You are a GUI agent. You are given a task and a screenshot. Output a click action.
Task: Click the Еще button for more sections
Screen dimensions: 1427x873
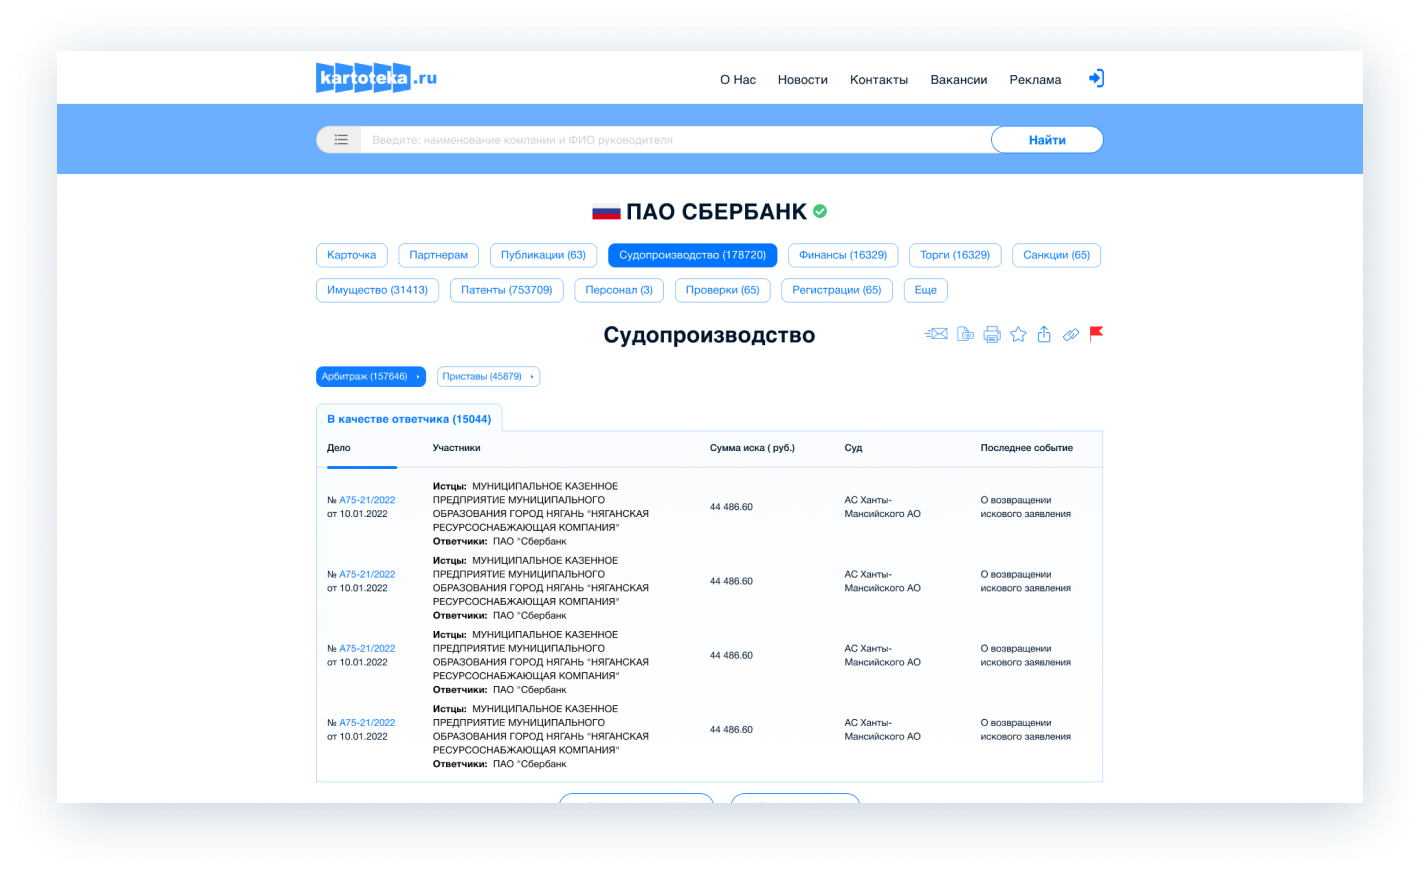tap(926, 290)
